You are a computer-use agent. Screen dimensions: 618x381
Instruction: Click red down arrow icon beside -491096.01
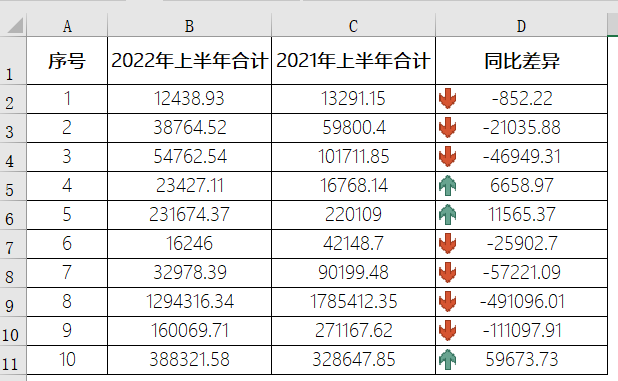coord(447,302)
